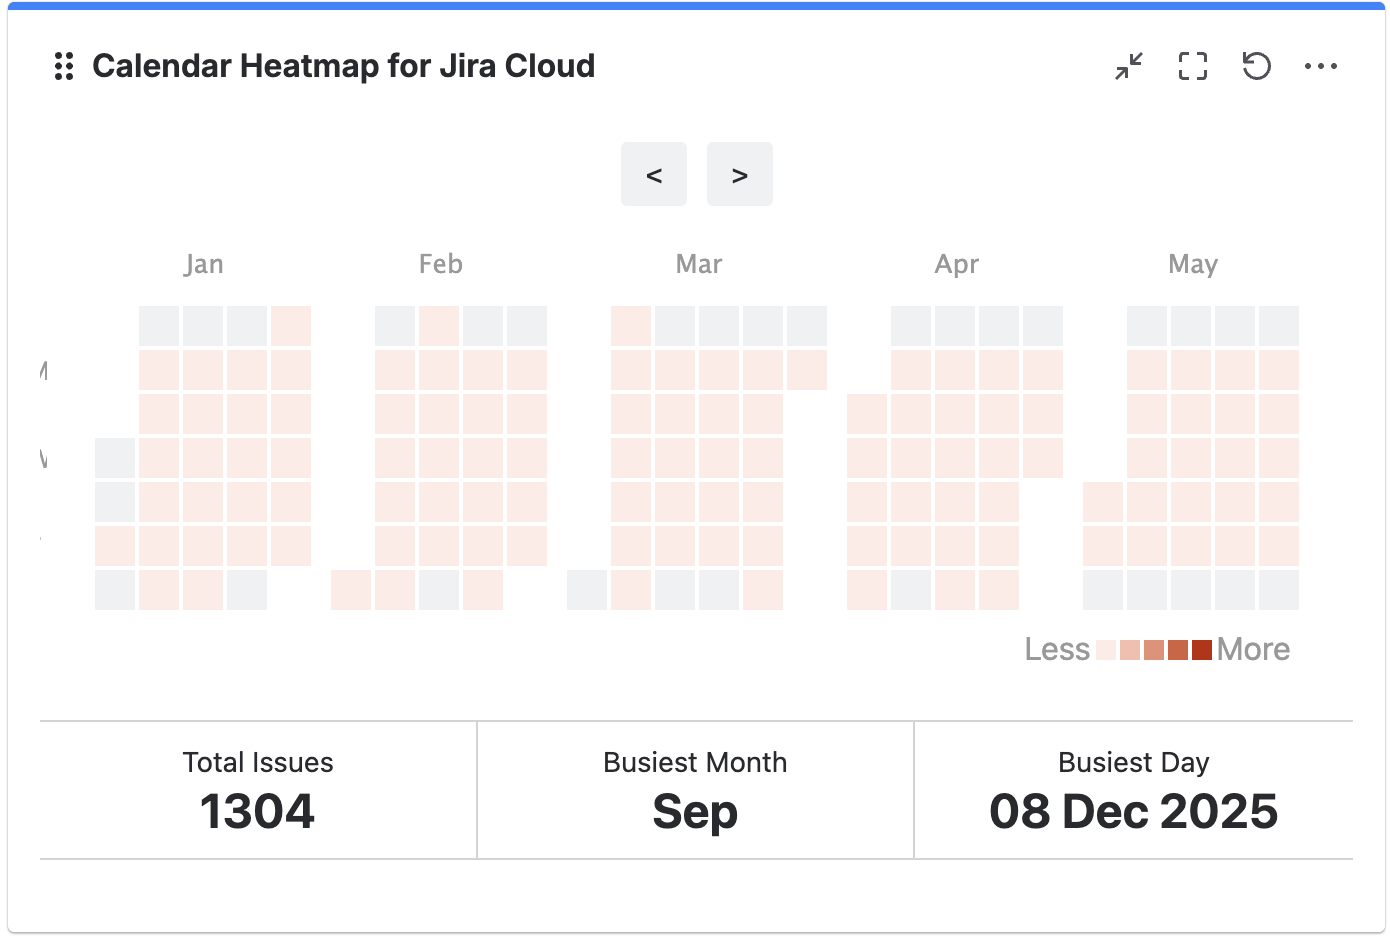Select the Feb month label
This screenshot has height=938, width=1390.
pos(441,264)
